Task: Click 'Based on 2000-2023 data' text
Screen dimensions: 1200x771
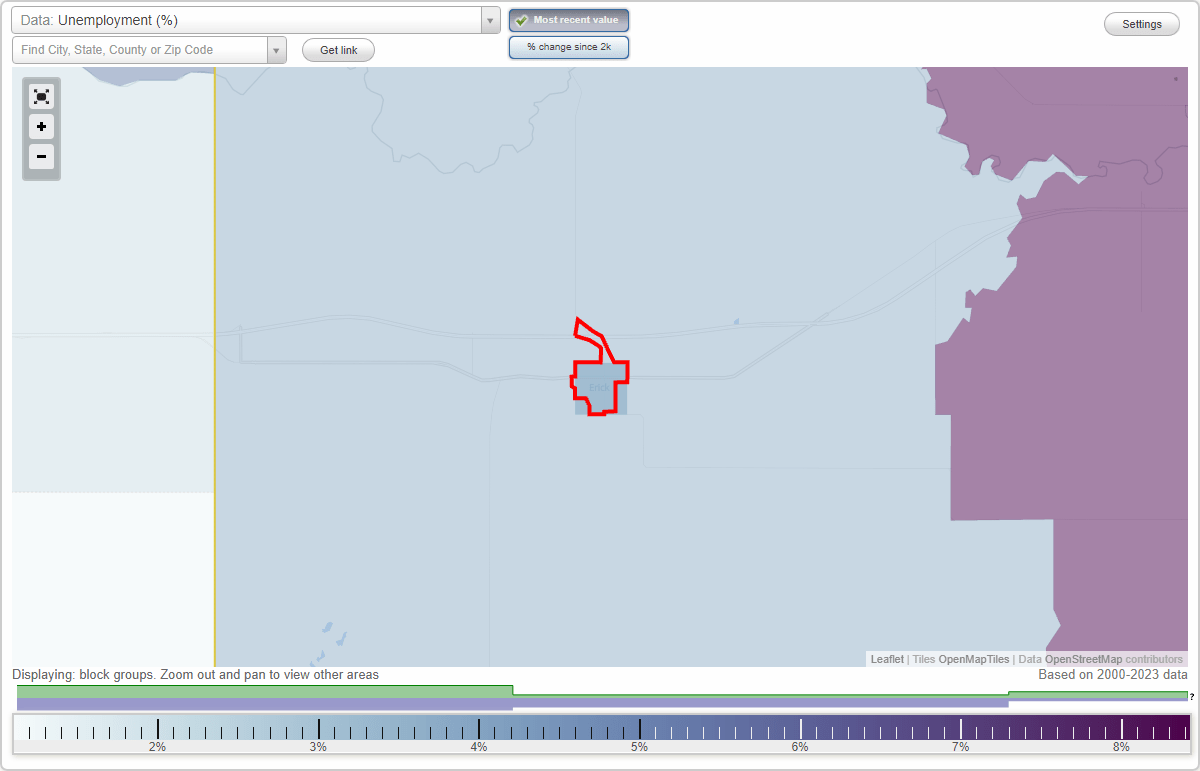Action: point(1113,675)
